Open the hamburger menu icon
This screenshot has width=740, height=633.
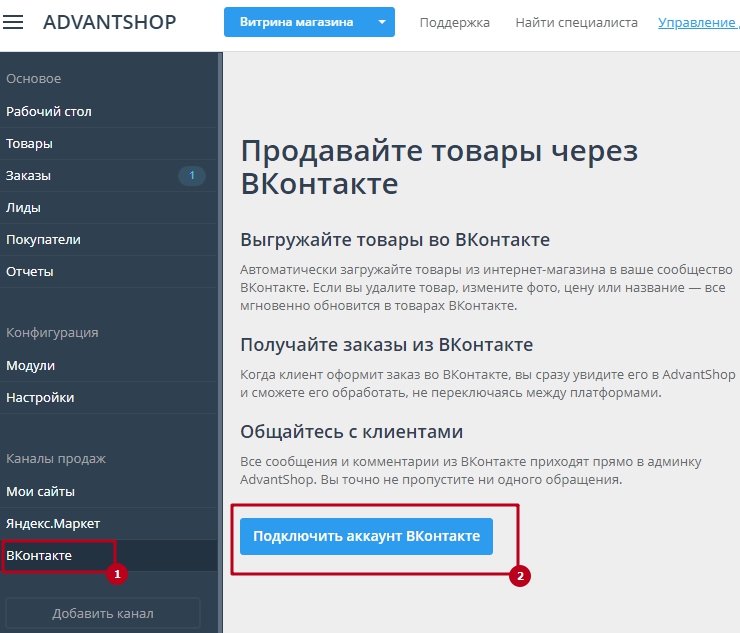point(13,22)
